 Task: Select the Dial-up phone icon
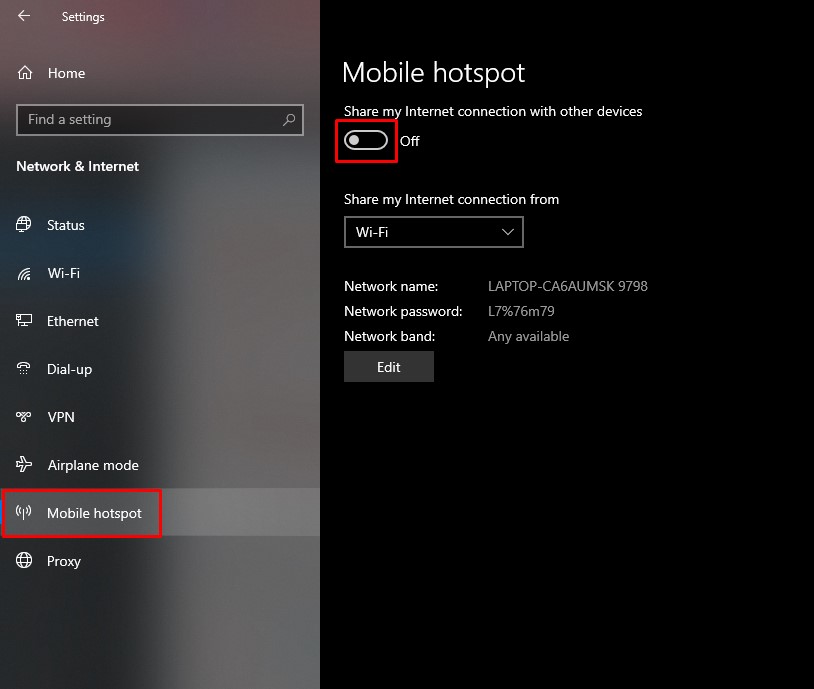(22, 369)
